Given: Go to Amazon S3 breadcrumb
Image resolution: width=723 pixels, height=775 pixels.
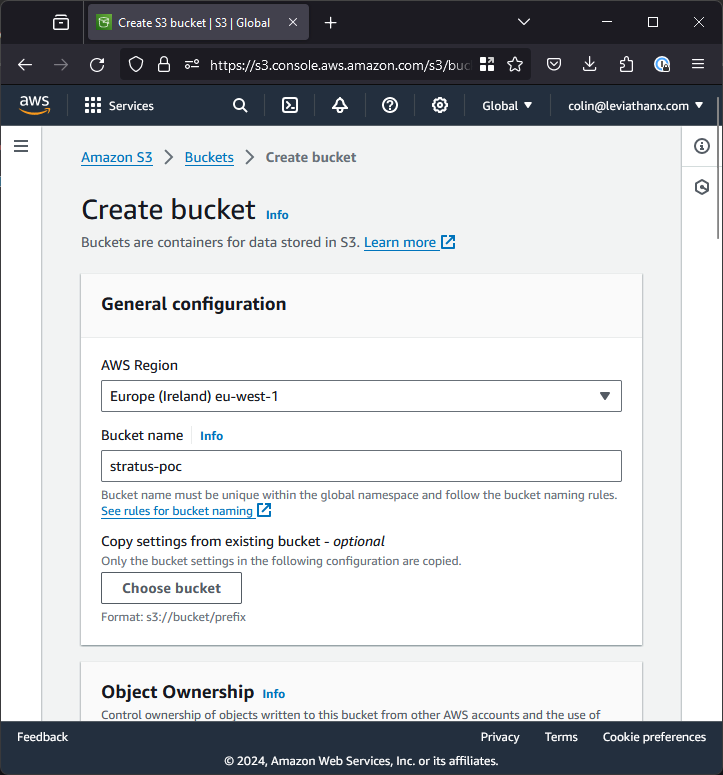Looking at the screenshot, I should click(x=117, y=157).
